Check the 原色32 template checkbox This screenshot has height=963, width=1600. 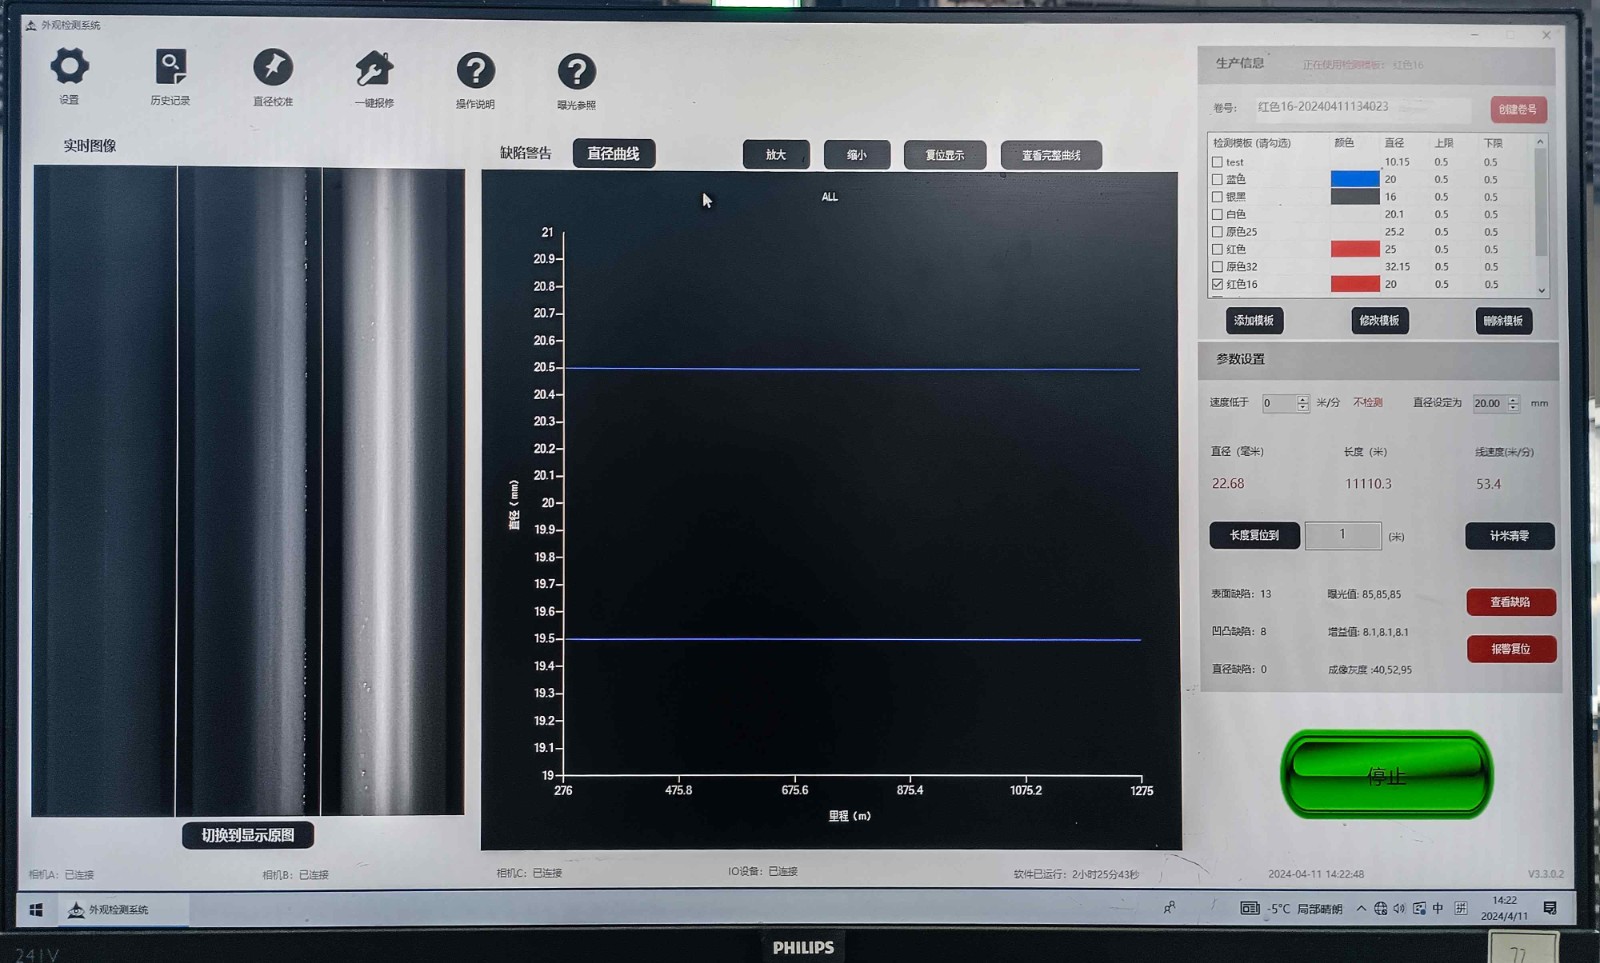click(x=1217, y=267)
